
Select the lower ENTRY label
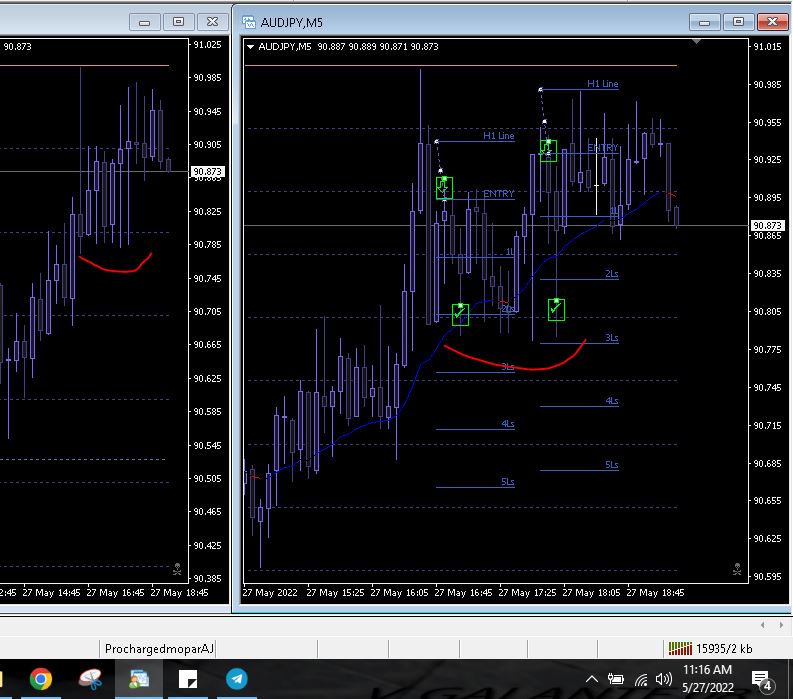(x=499, y=193)
